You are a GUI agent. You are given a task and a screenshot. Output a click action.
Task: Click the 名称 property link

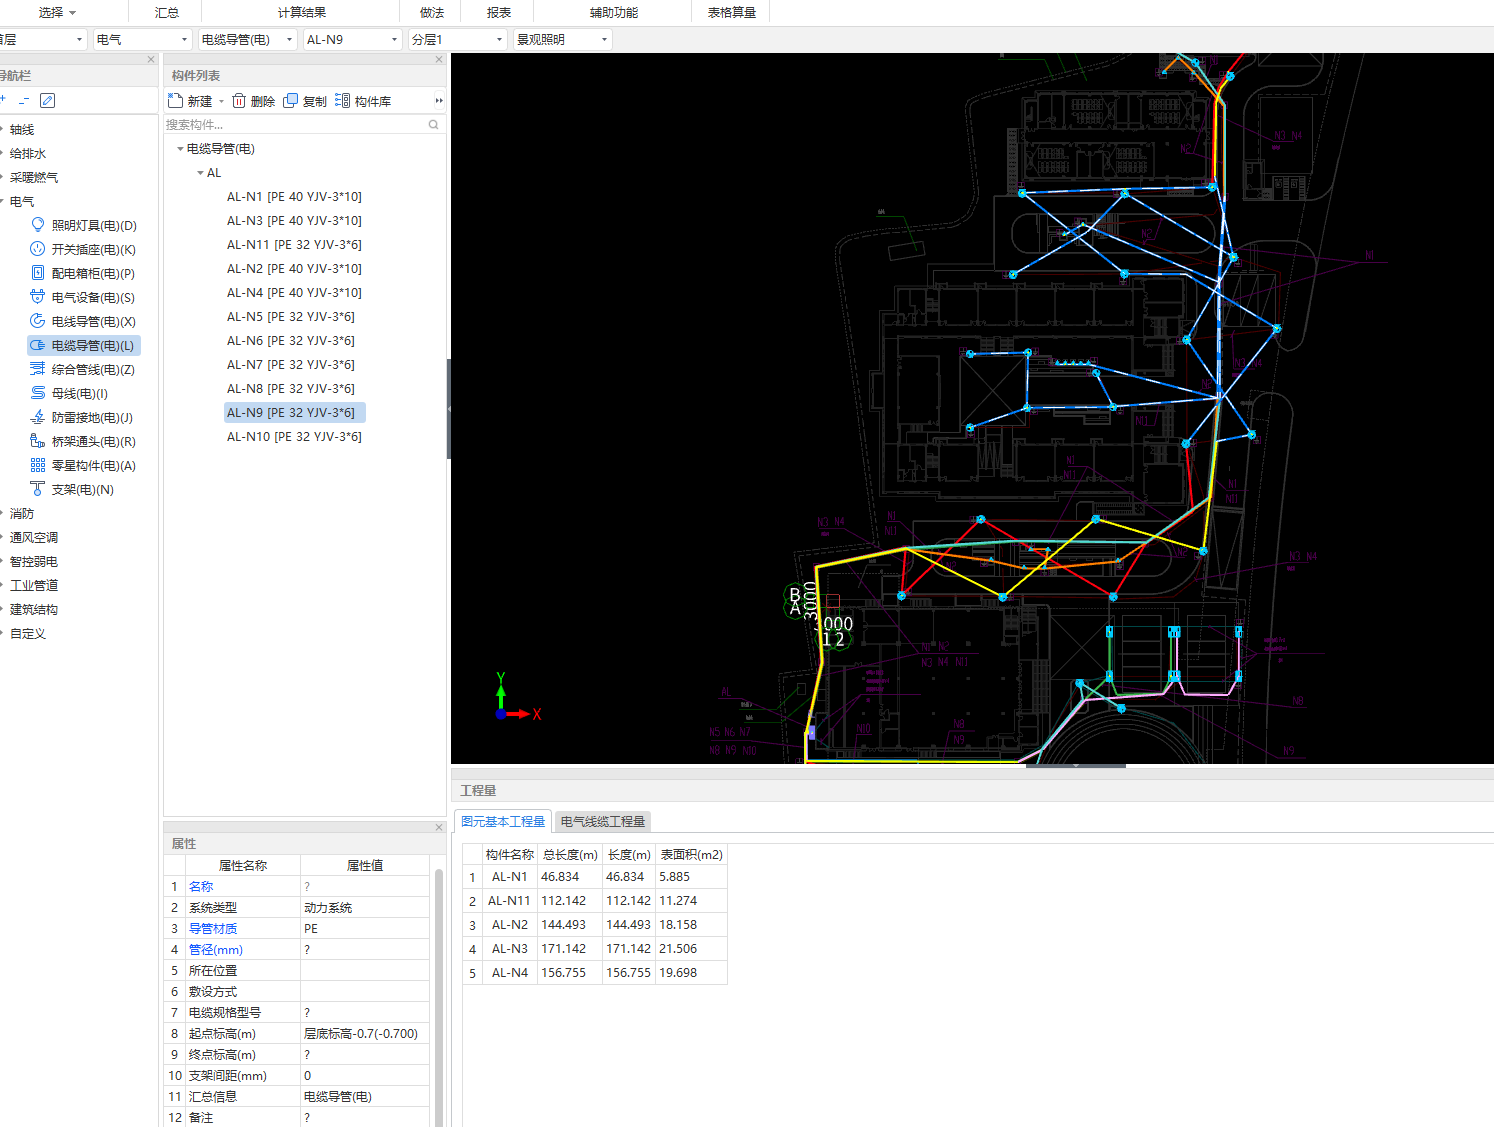(x=201, y=887)
